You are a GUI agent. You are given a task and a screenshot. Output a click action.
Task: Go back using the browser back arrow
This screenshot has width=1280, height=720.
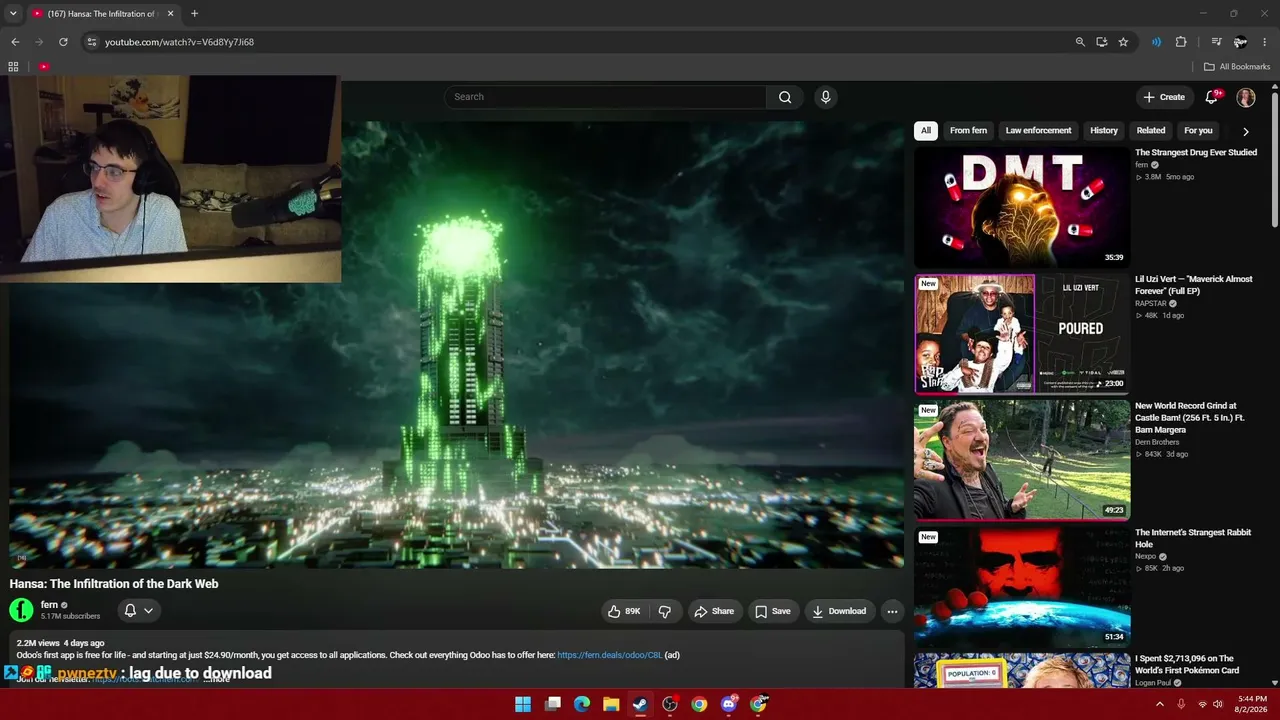pyautogui.click(x=15, y=42)
